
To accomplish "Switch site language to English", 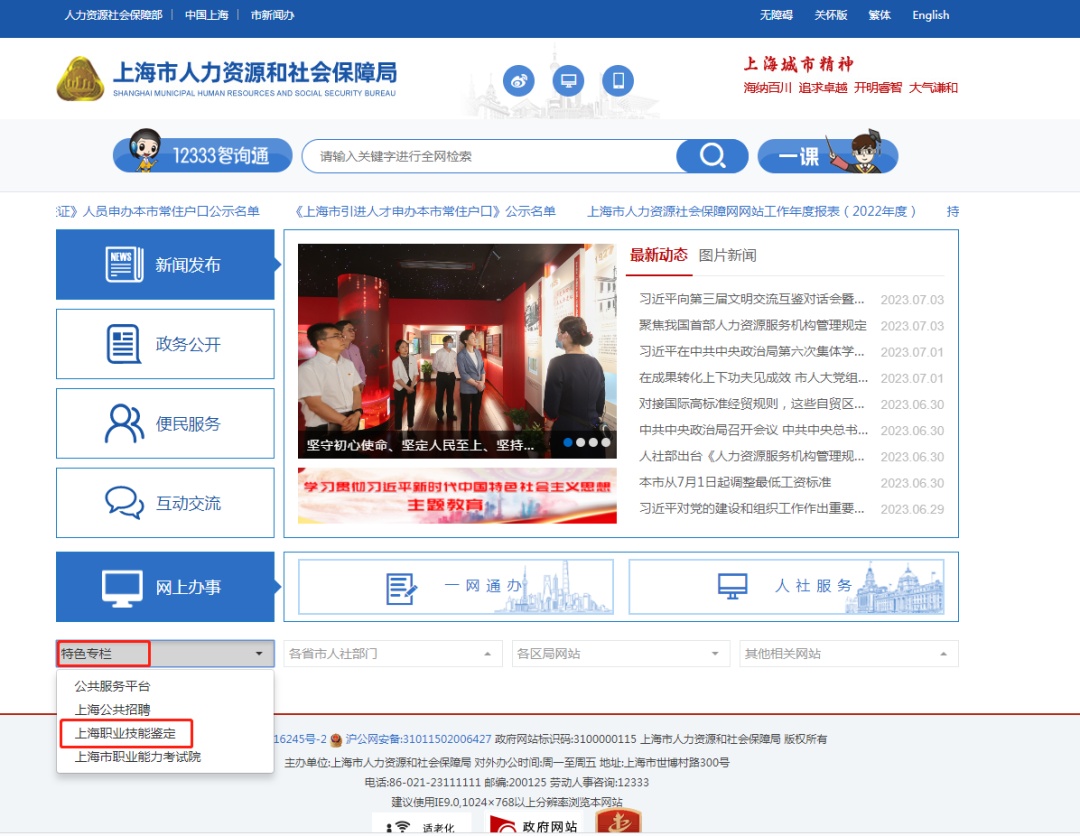I will pos(930,15).
